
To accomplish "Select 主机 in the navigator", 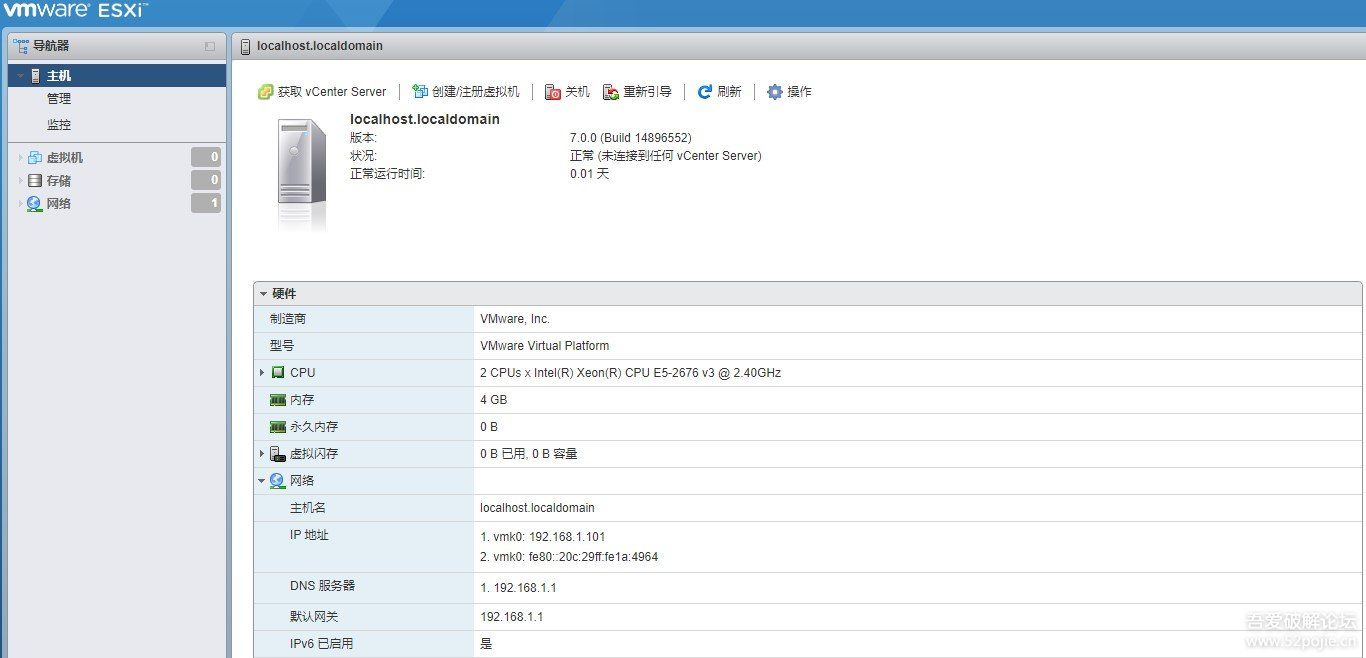I will 59,76.
